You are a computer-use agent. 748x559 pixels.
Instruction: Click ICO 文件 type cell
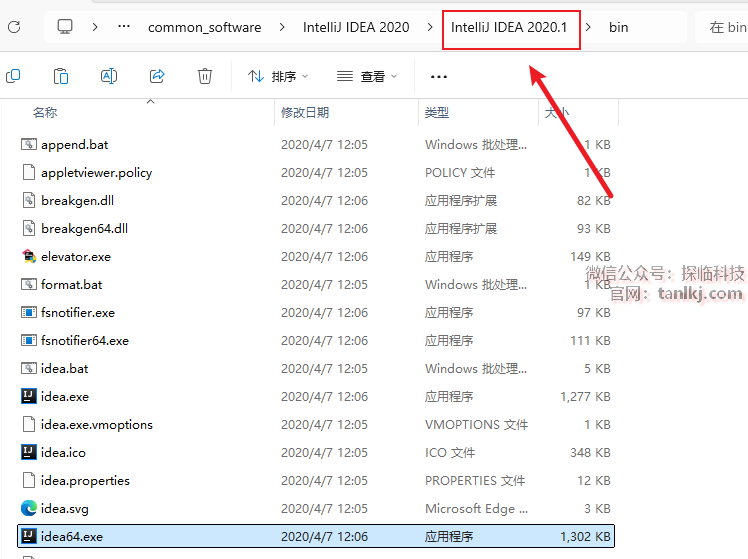click(450, 453)
